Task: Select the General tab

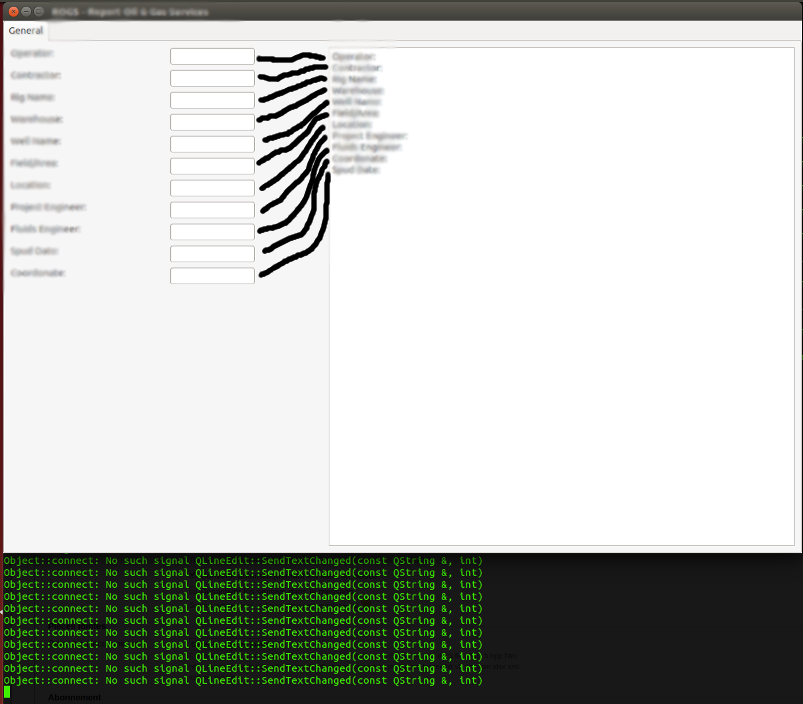Action: (x=26, y=30)
